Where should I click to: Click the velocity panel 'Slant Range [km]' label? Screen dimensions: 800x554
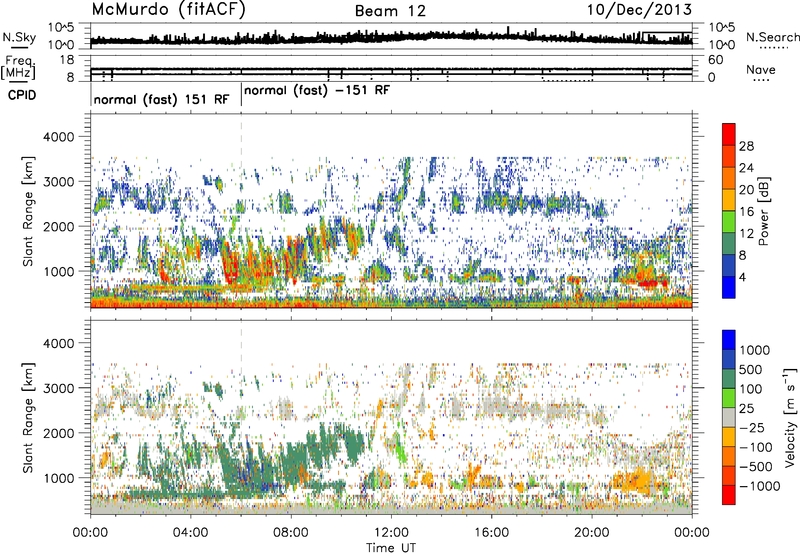28,417
